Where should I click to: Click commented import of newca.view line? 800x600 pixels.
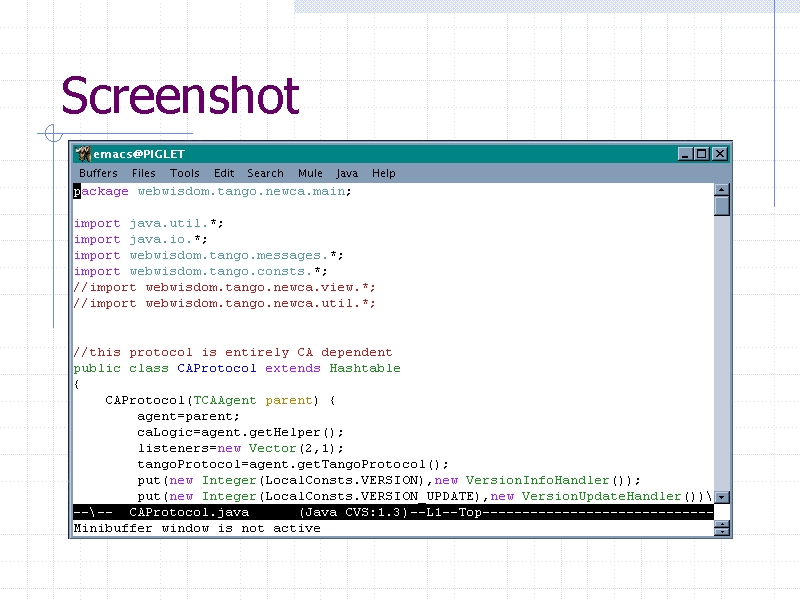pos(224,287)
